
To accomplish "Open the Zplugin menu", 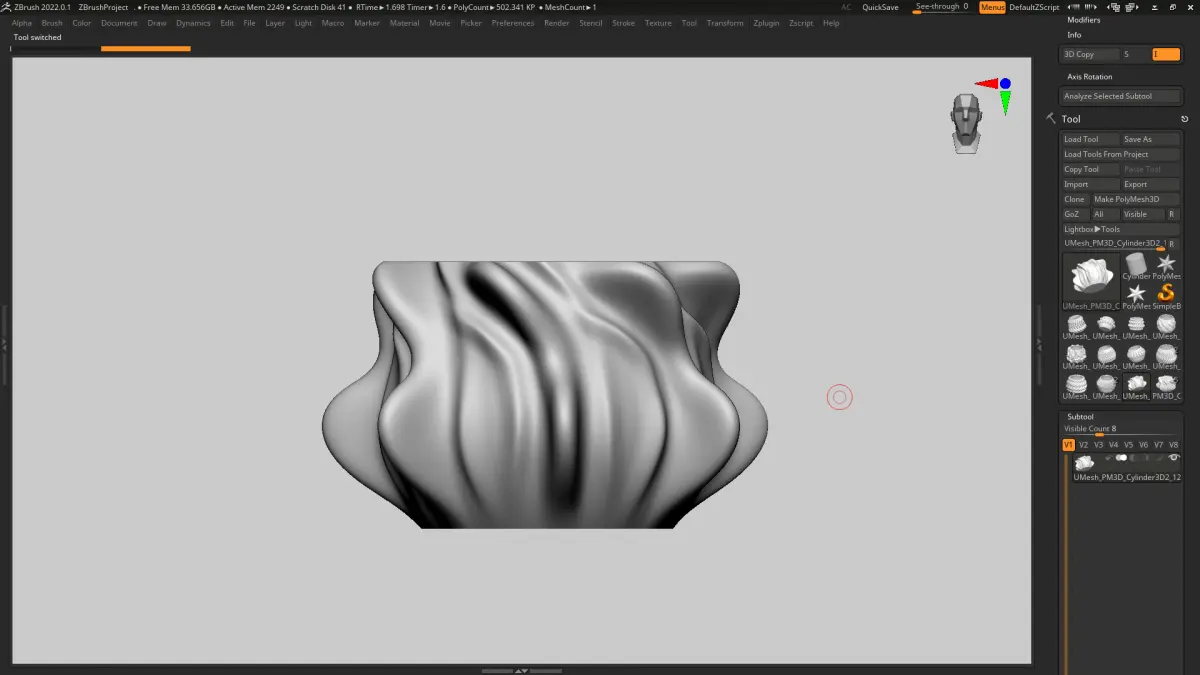I will [766, 23].
